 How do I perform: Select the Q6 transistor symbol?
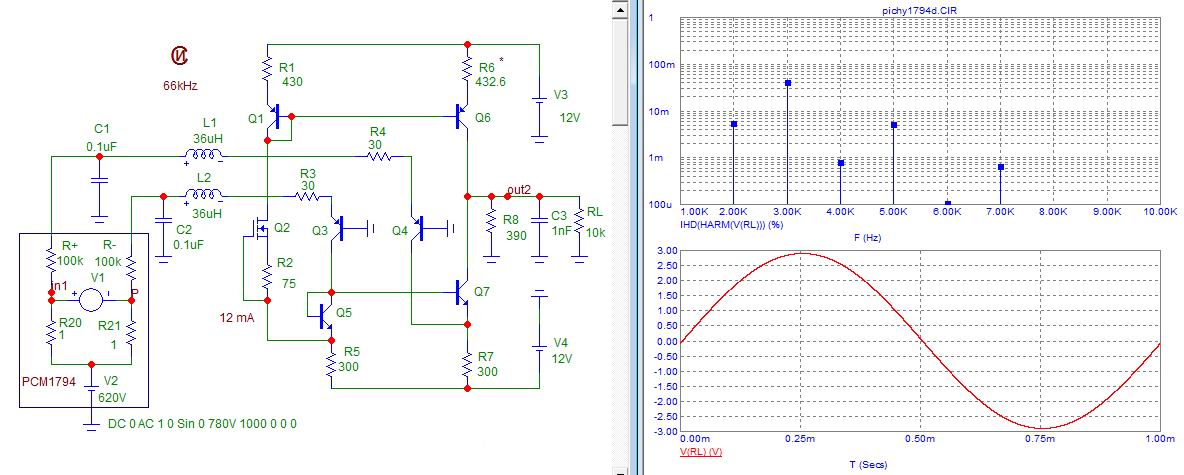click(x=462, y=117)
